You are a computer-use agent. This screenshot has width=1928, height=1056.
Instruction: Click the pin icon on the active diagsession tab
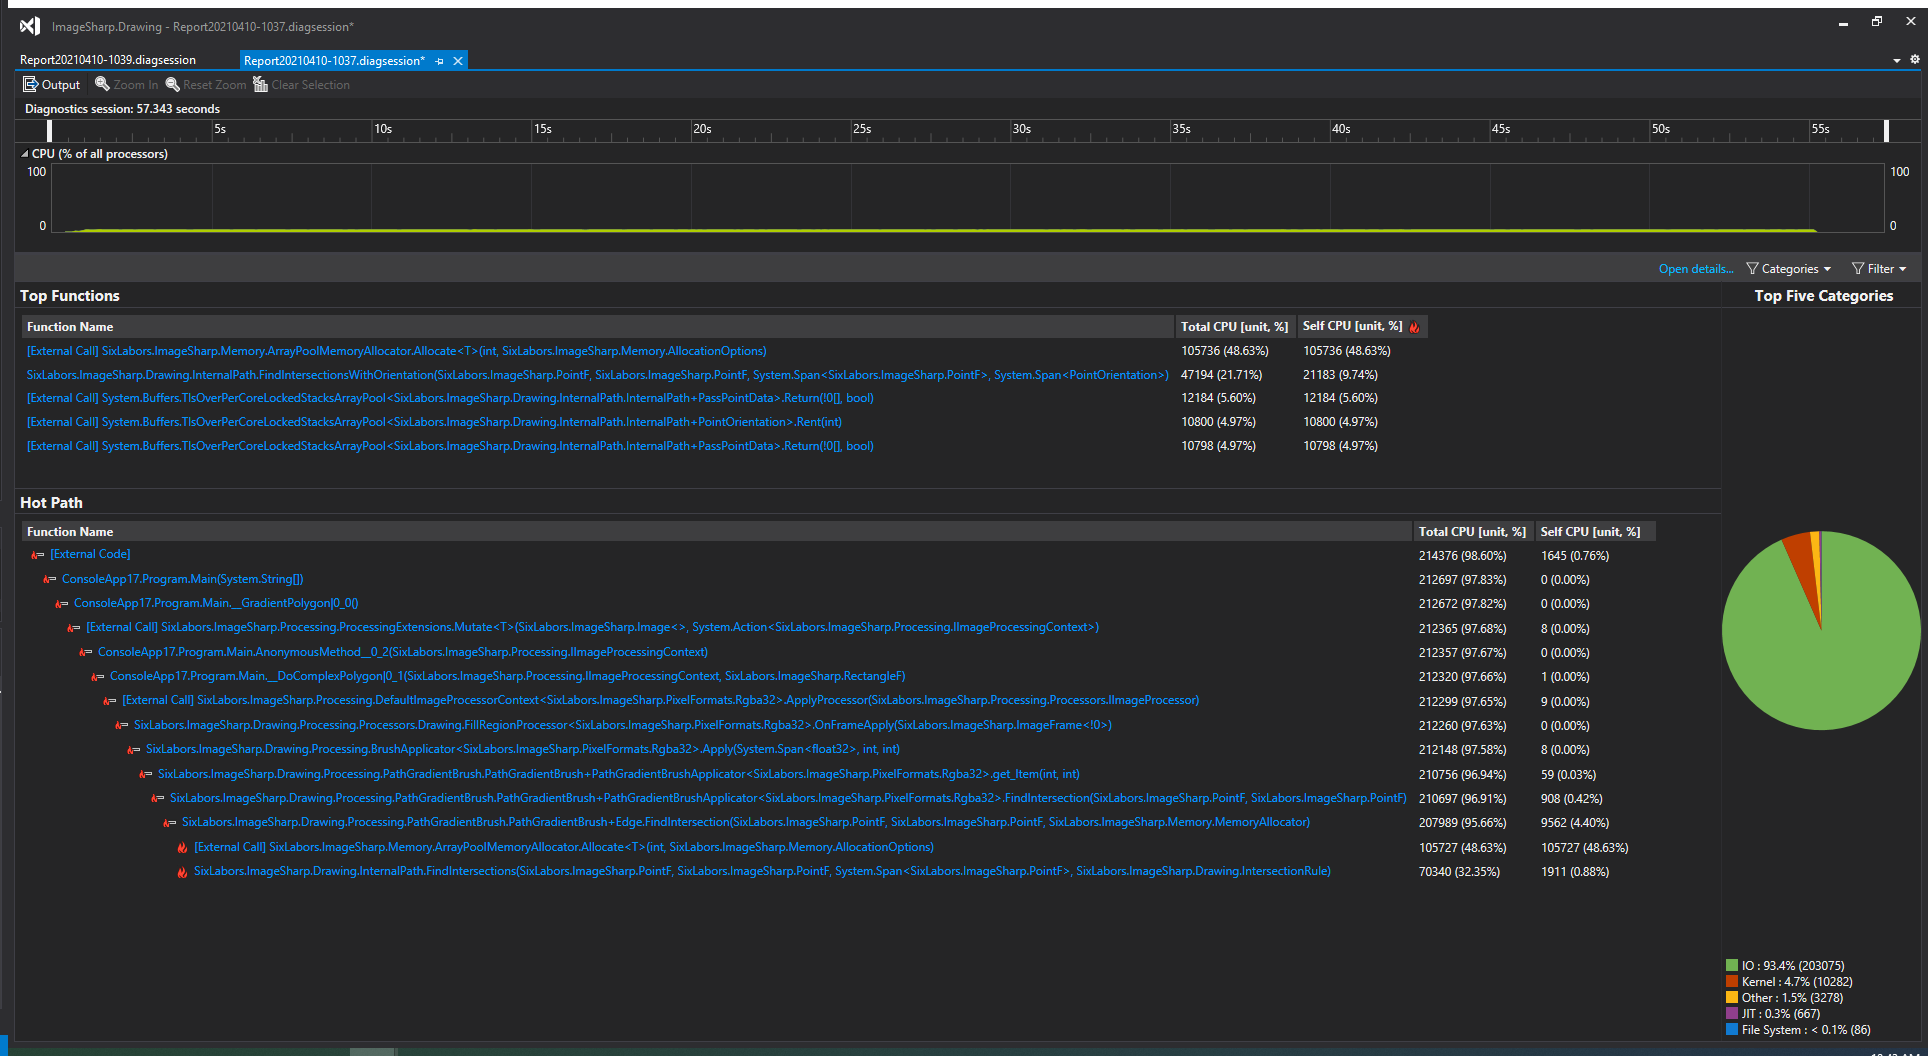440,60
